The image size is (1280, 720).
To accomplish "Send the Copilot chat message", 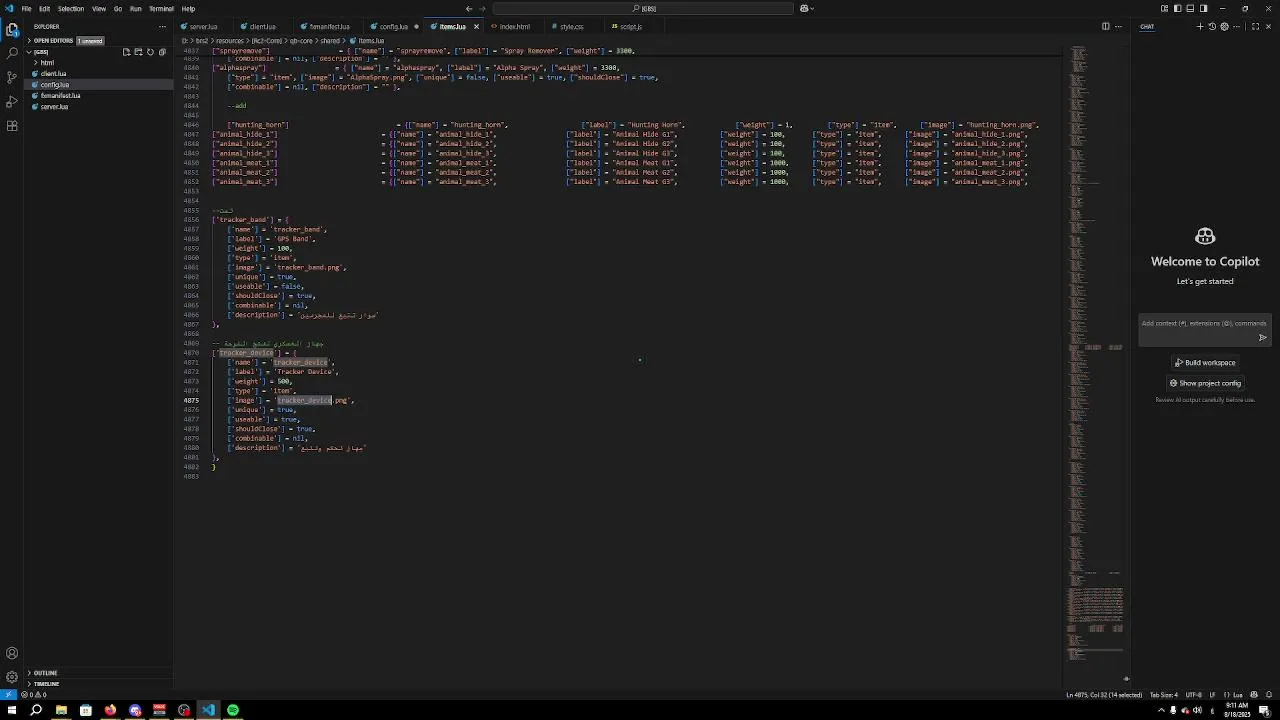I will pyautogui.click(x=1262, y=338).
